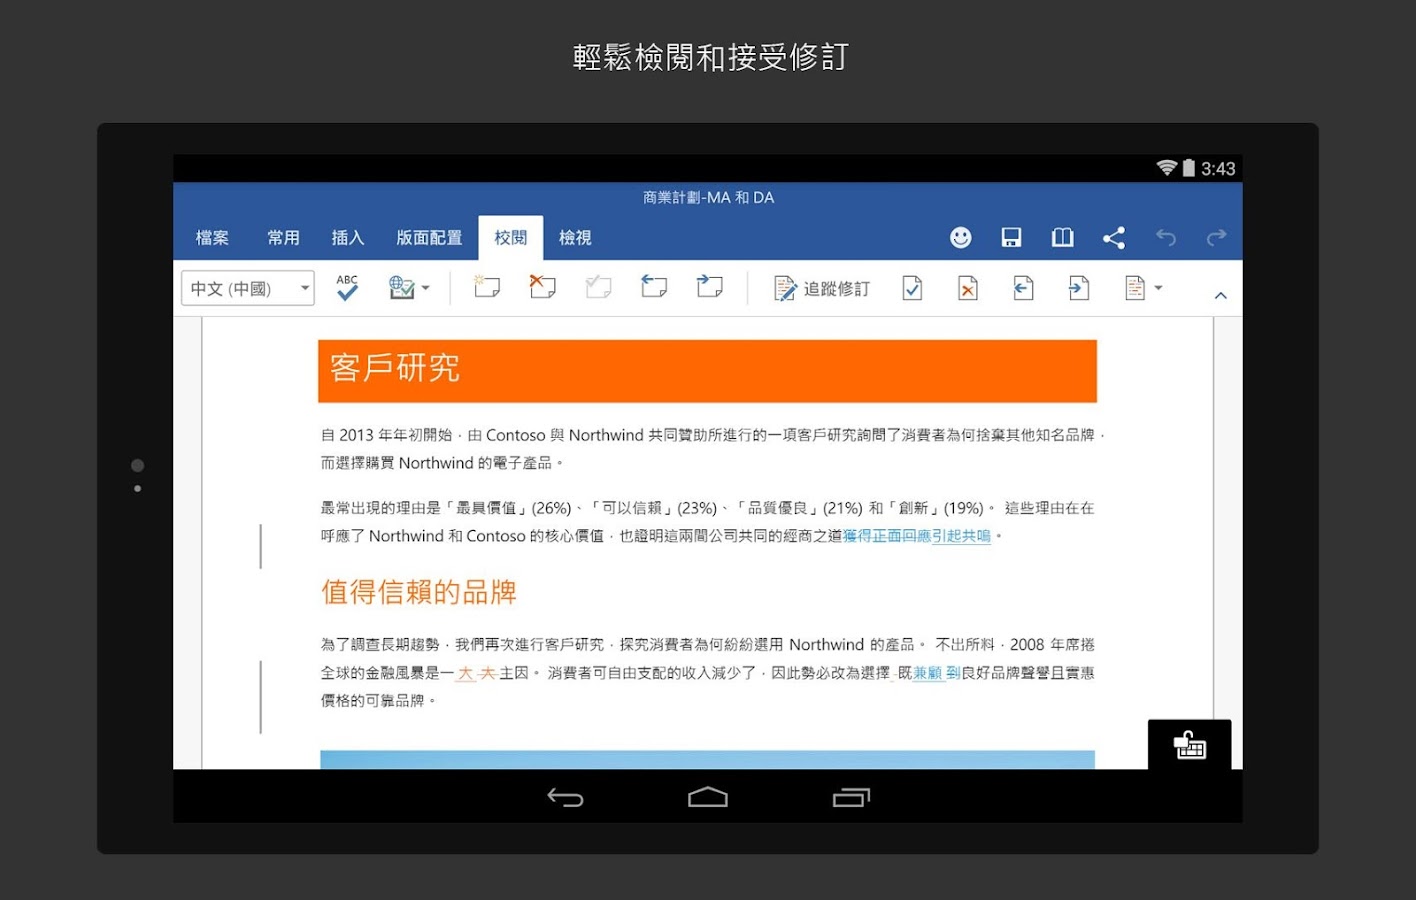Undo the last action

[1166, 237]
